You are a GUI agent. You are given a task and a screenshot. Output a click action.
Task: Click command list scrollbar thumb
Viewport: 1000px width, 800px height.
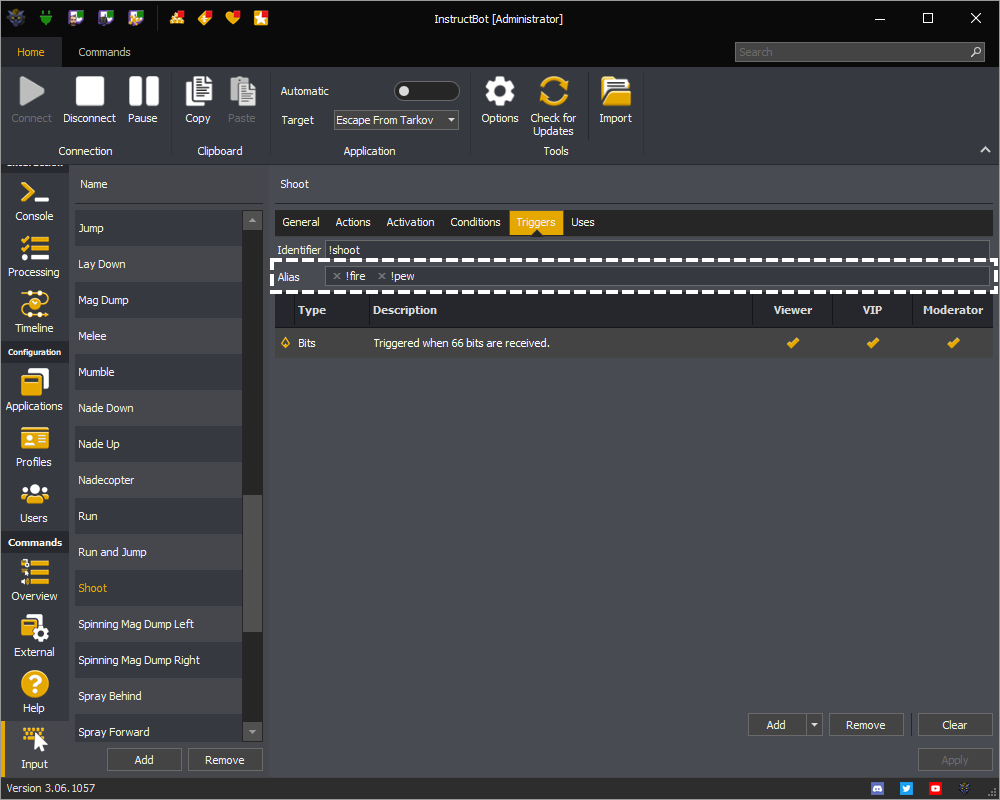(x=253, y=563)
